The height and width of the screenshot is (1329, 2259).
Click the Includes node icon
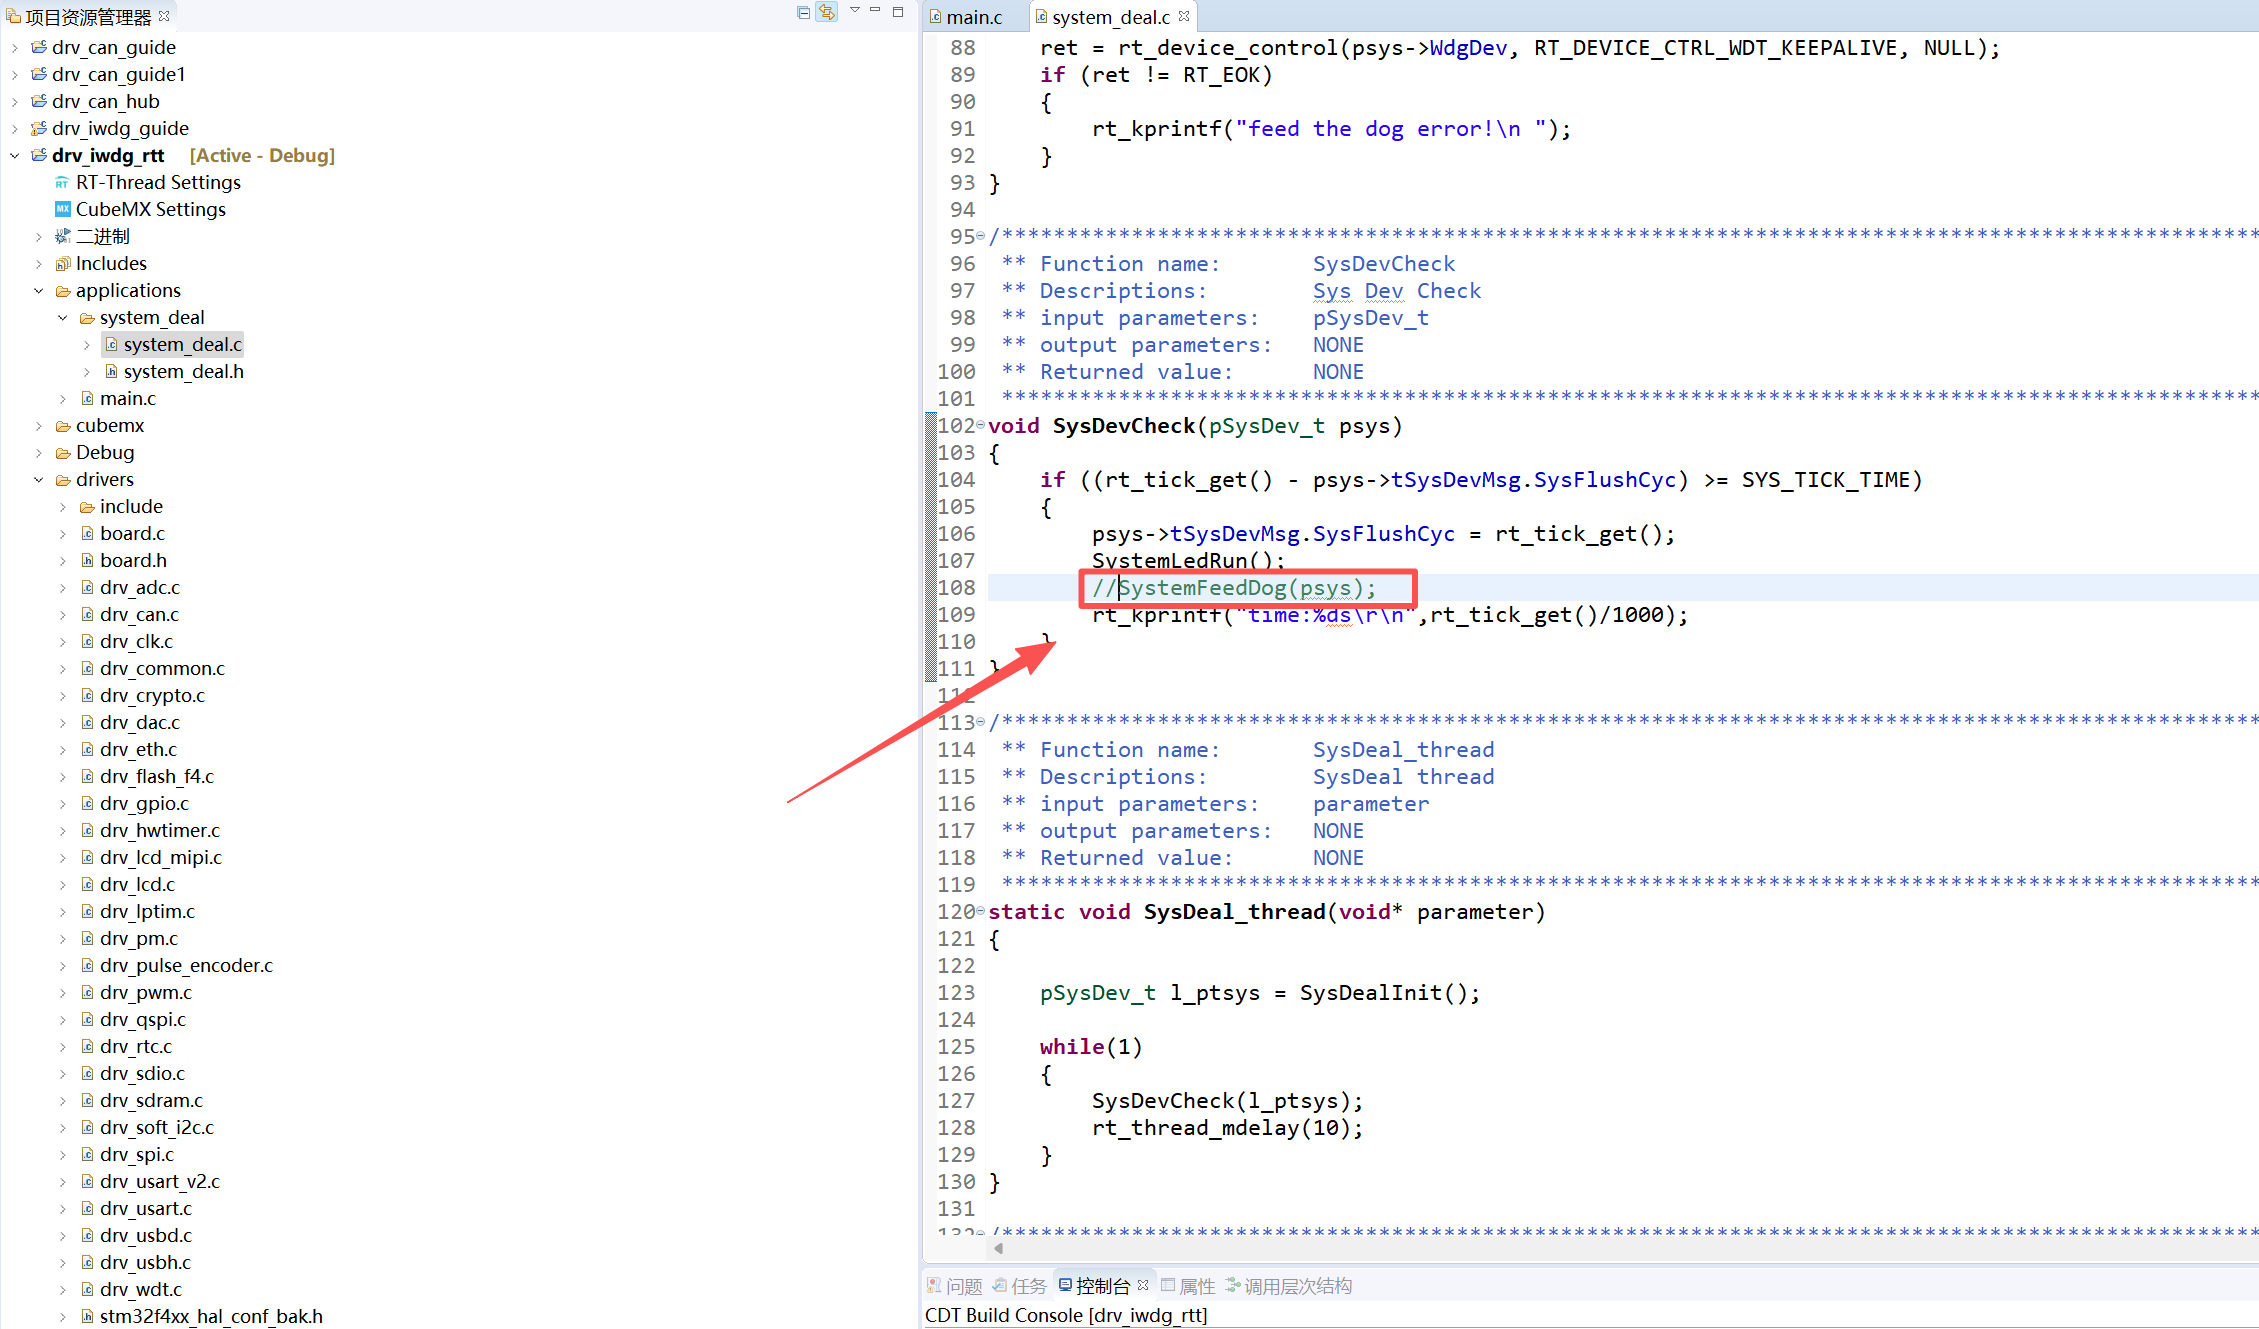pos(63,263)
